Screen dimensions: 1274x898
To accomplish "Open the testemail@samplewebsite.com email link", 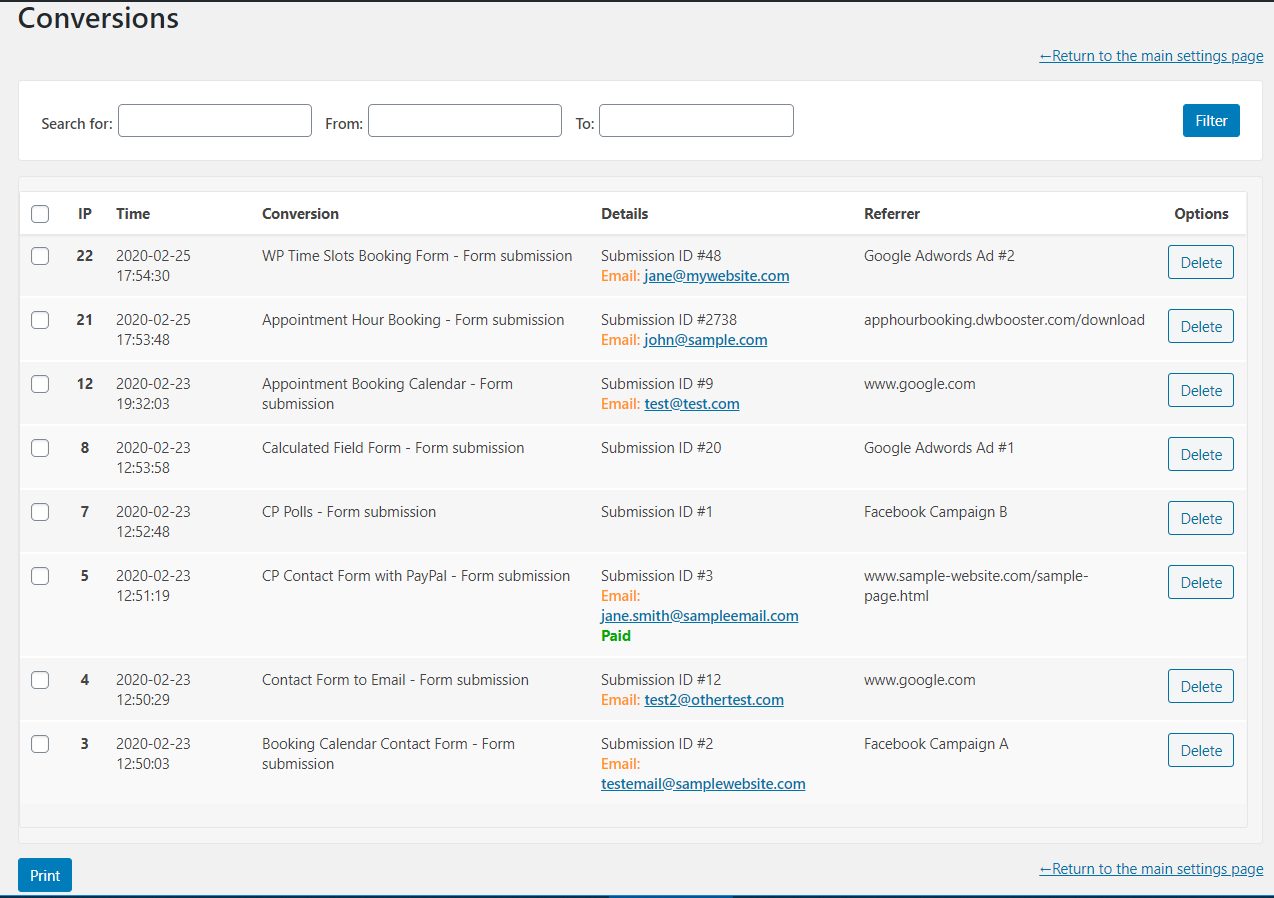I will [703, 784].
